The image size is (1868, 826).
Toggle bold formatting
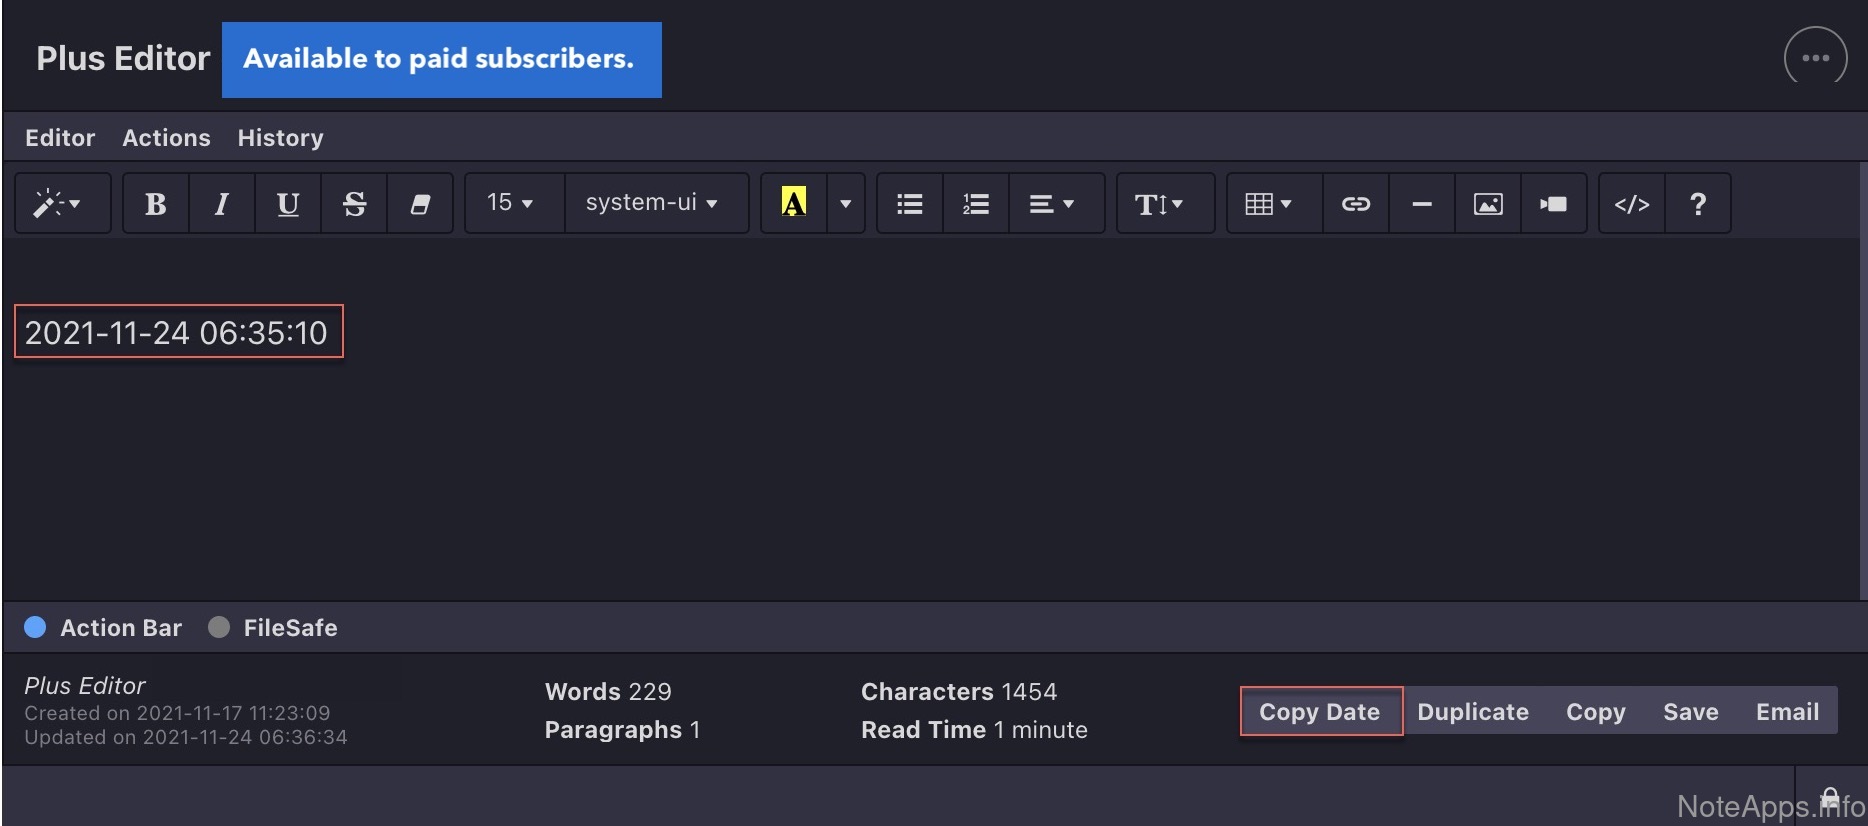click(x=155, y=204)
